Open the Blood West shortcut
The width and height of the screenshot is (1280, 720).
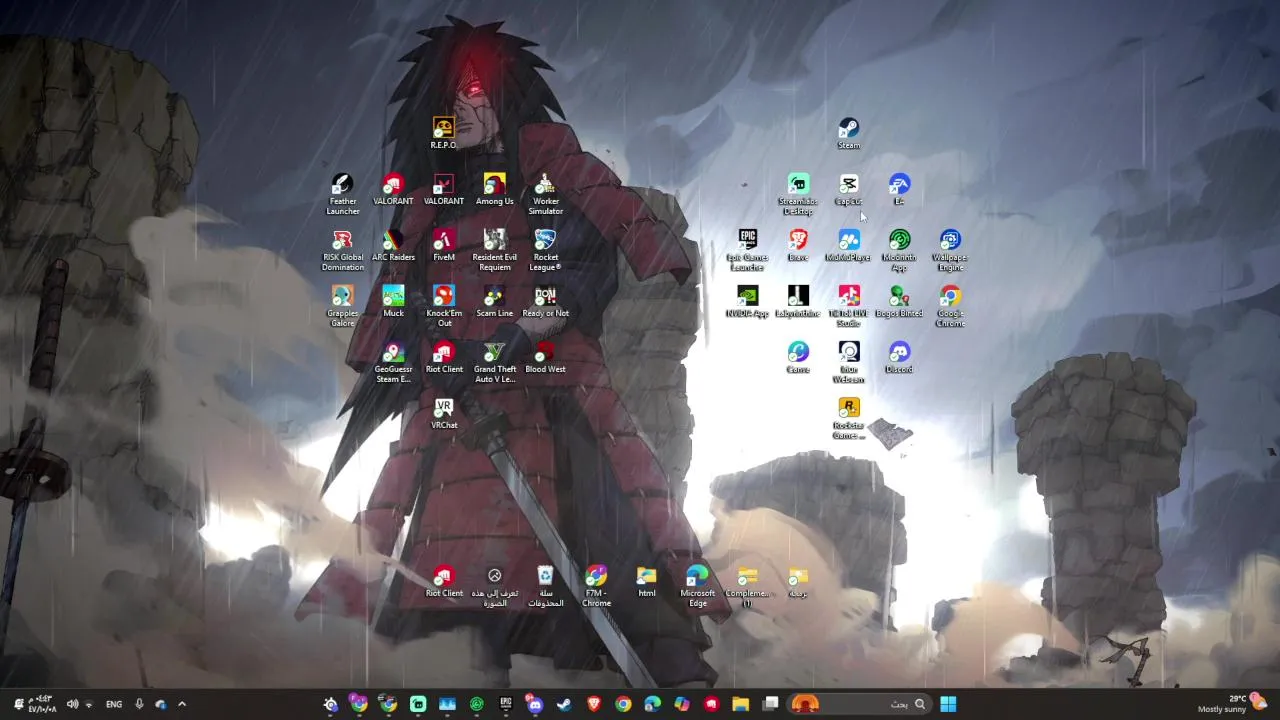[x=545, y=357]
